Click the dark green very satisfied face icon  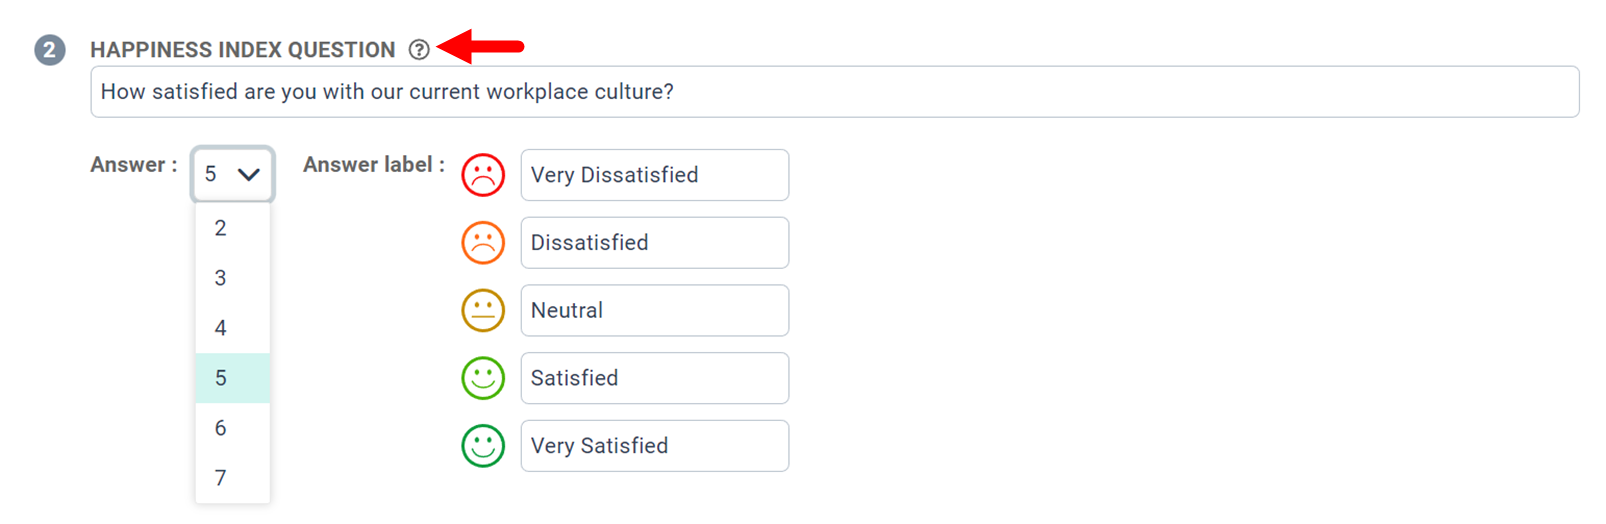[483, 446]
